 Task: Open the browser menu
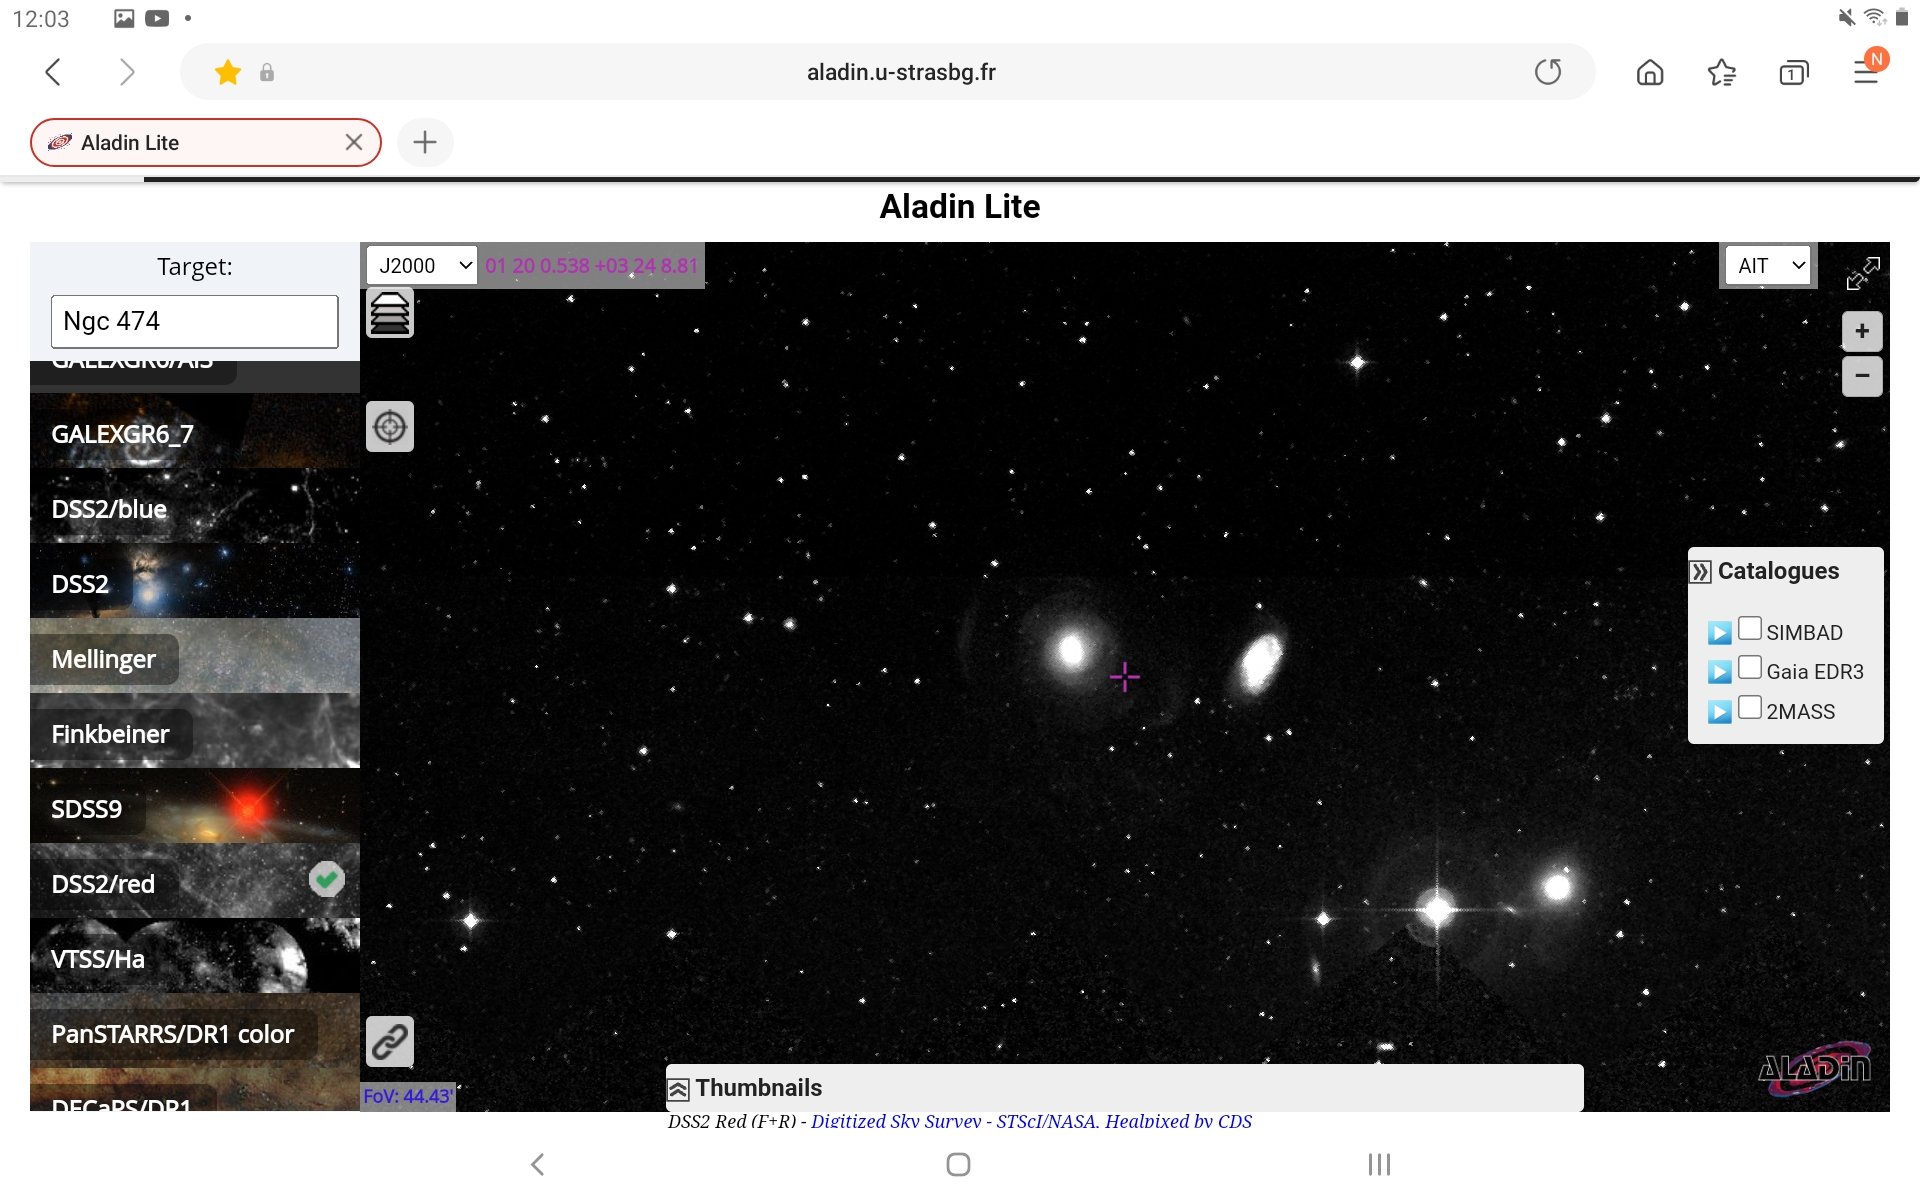click(1866, 72)
